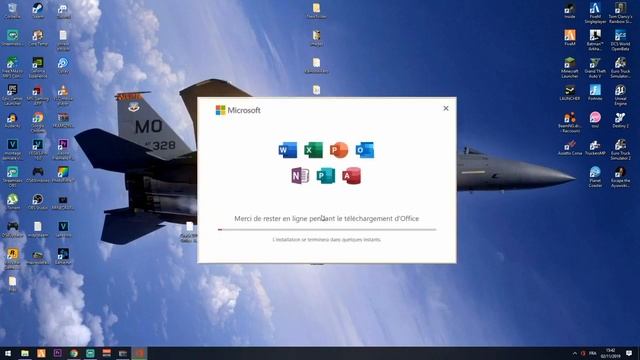The image size is (640, 360).
Task: Select the Epic Games Launcher desktop shortcut
Action: pos(12,95)
